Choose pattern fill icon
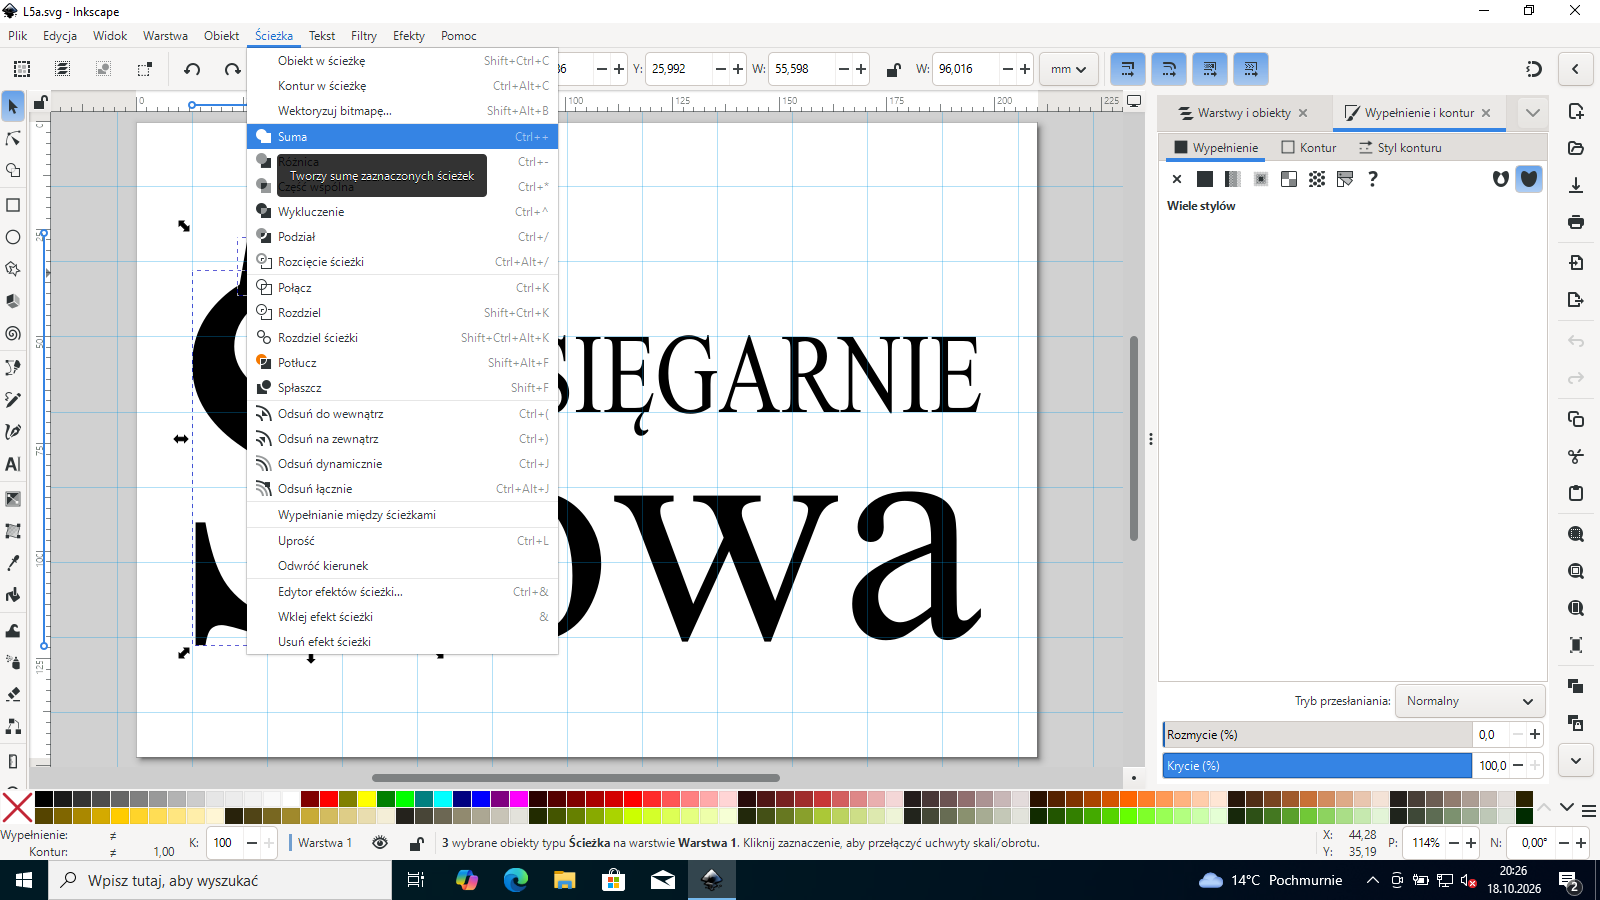The width and height of the screenshot is (1600, 900). pos(1317,179)
